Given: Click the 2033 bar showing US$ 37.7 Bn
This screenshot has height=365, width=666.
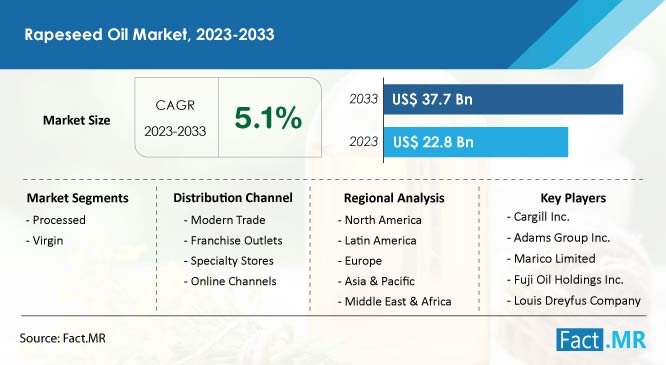Looking at the screenshot, I should [503, 99].
